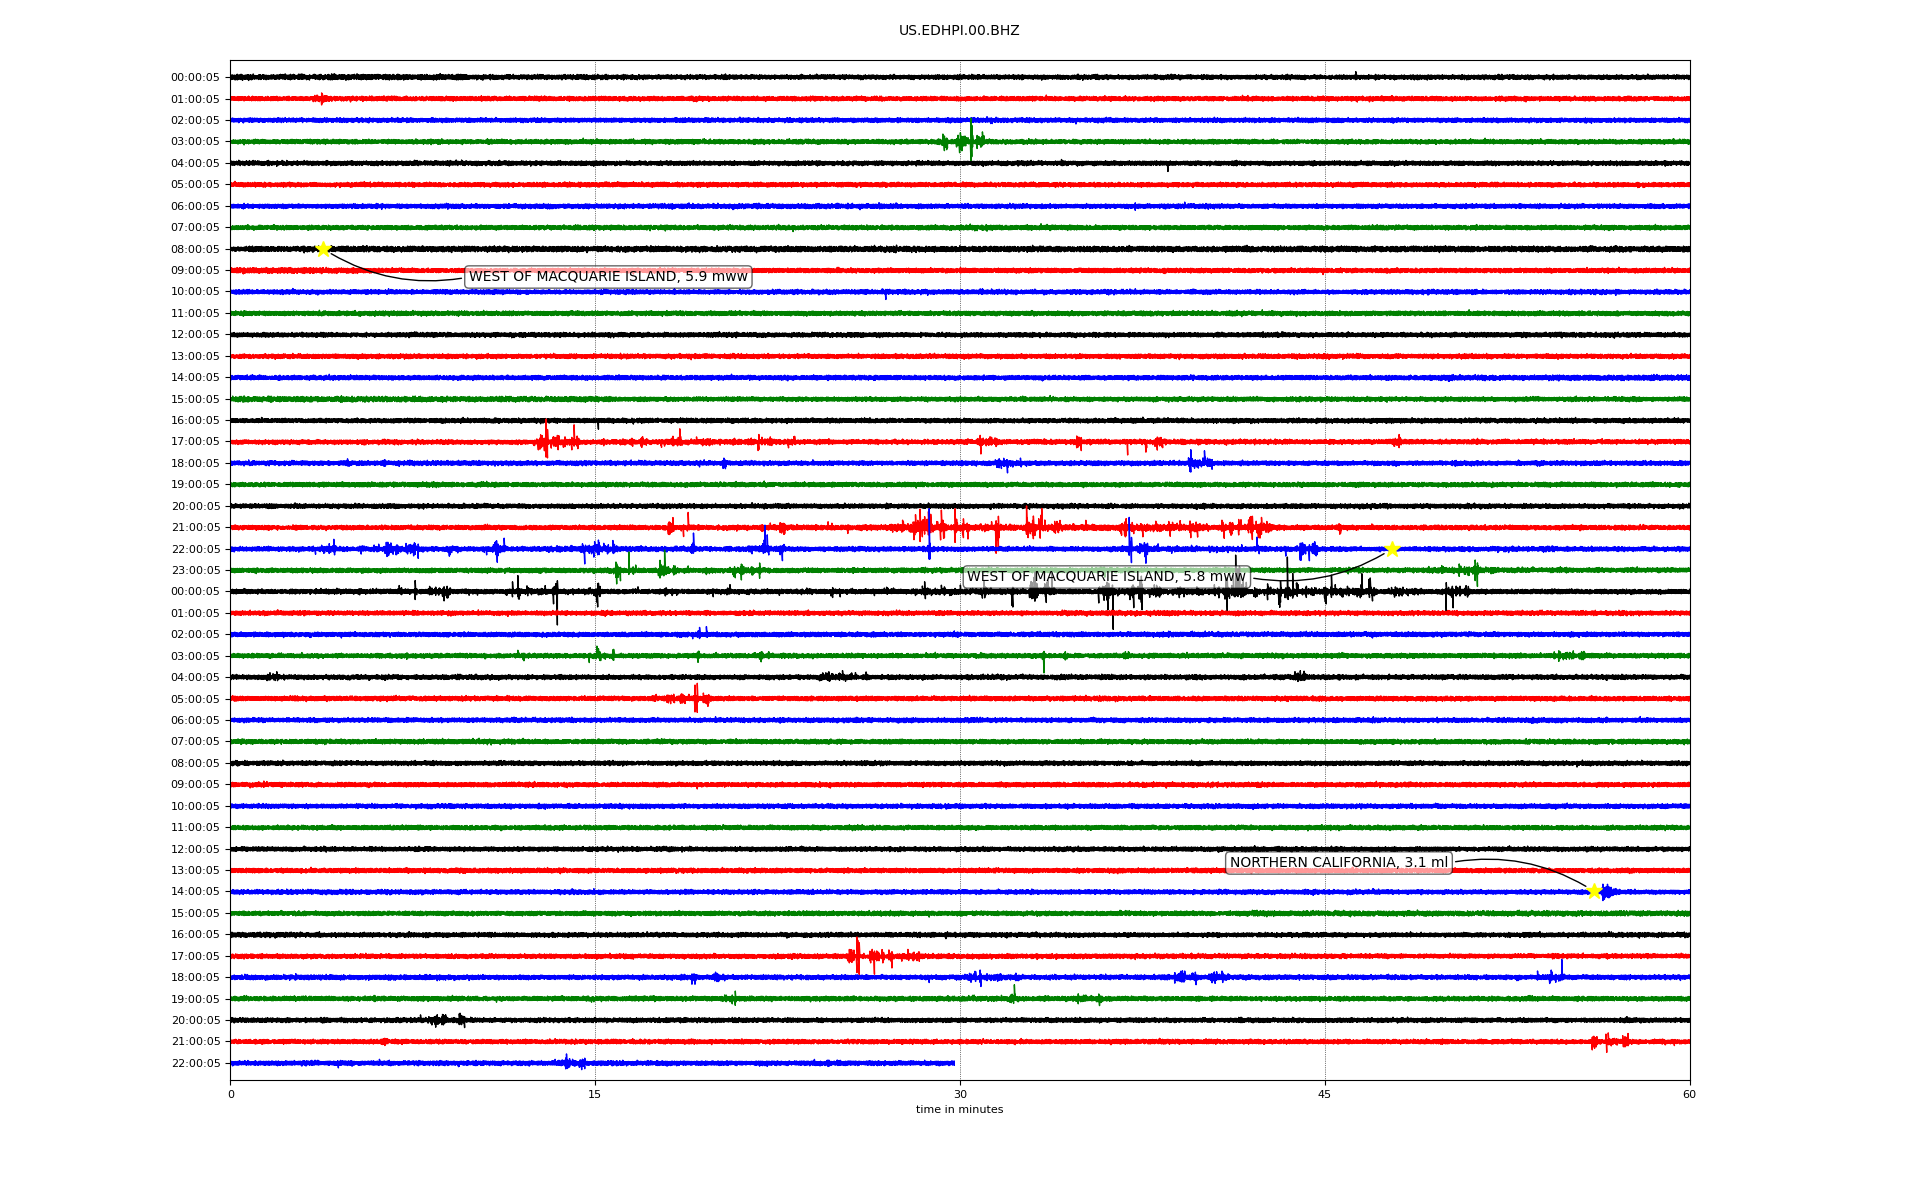Viewport: 1920px width, 1200px height.
Task: Click the largest green seismic burst near 30 minutes
Action: tap(970, 141)
